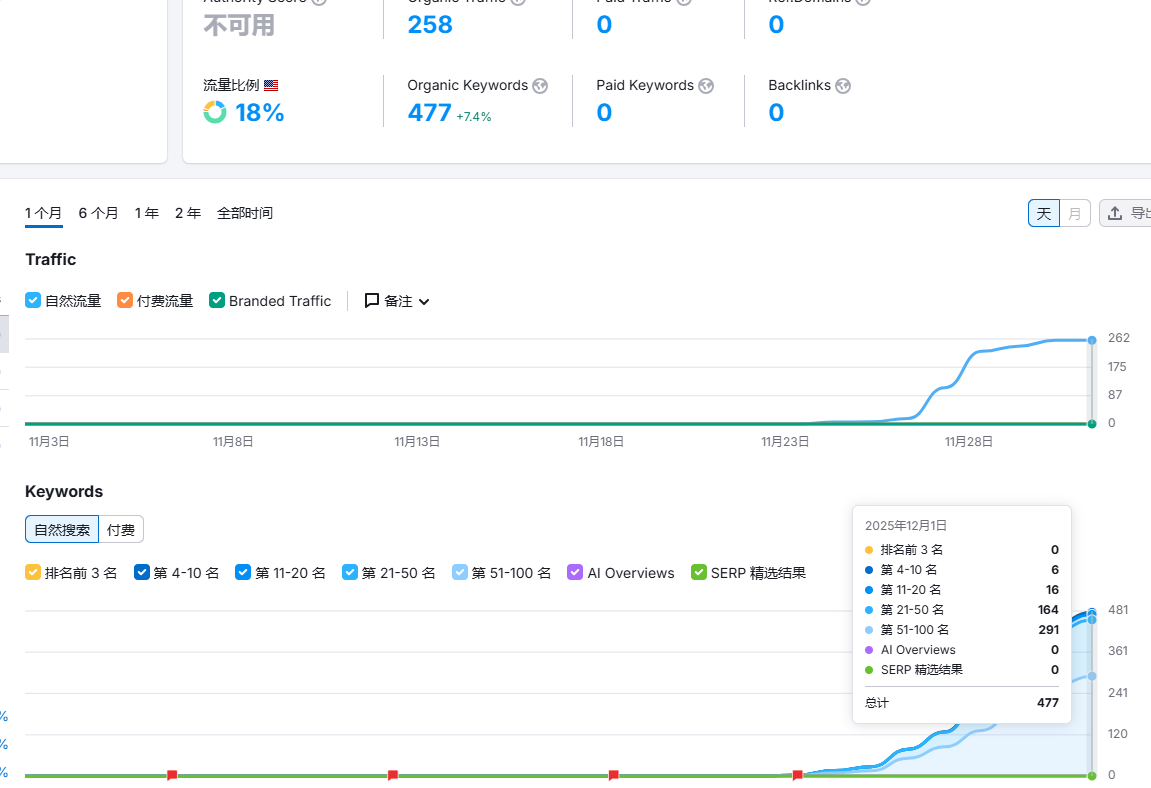Select the 付费 tab under Keywords
The height and width of the screenshot is (788, 1151).
120,529
